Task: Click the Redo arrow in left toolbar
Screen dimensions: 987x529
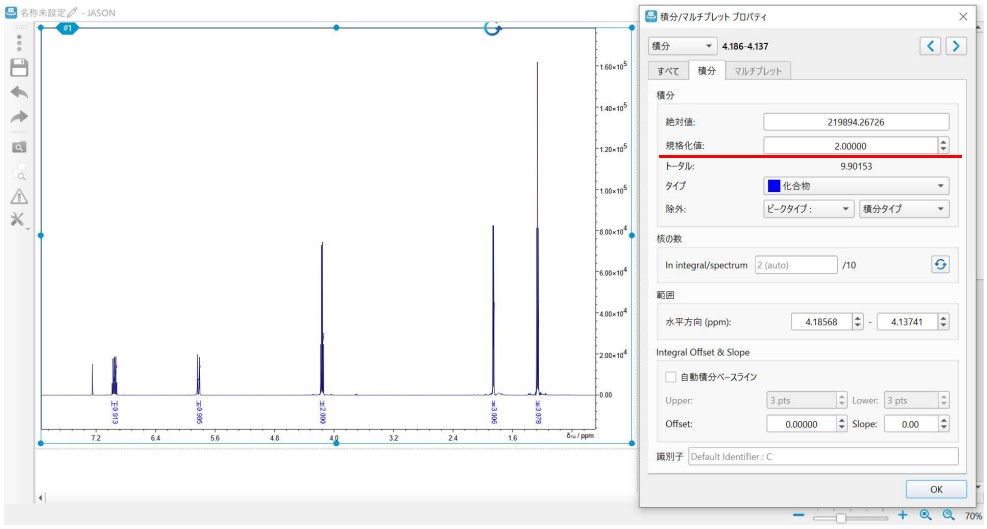Action: pyautogui.click(x=18, y=117)
